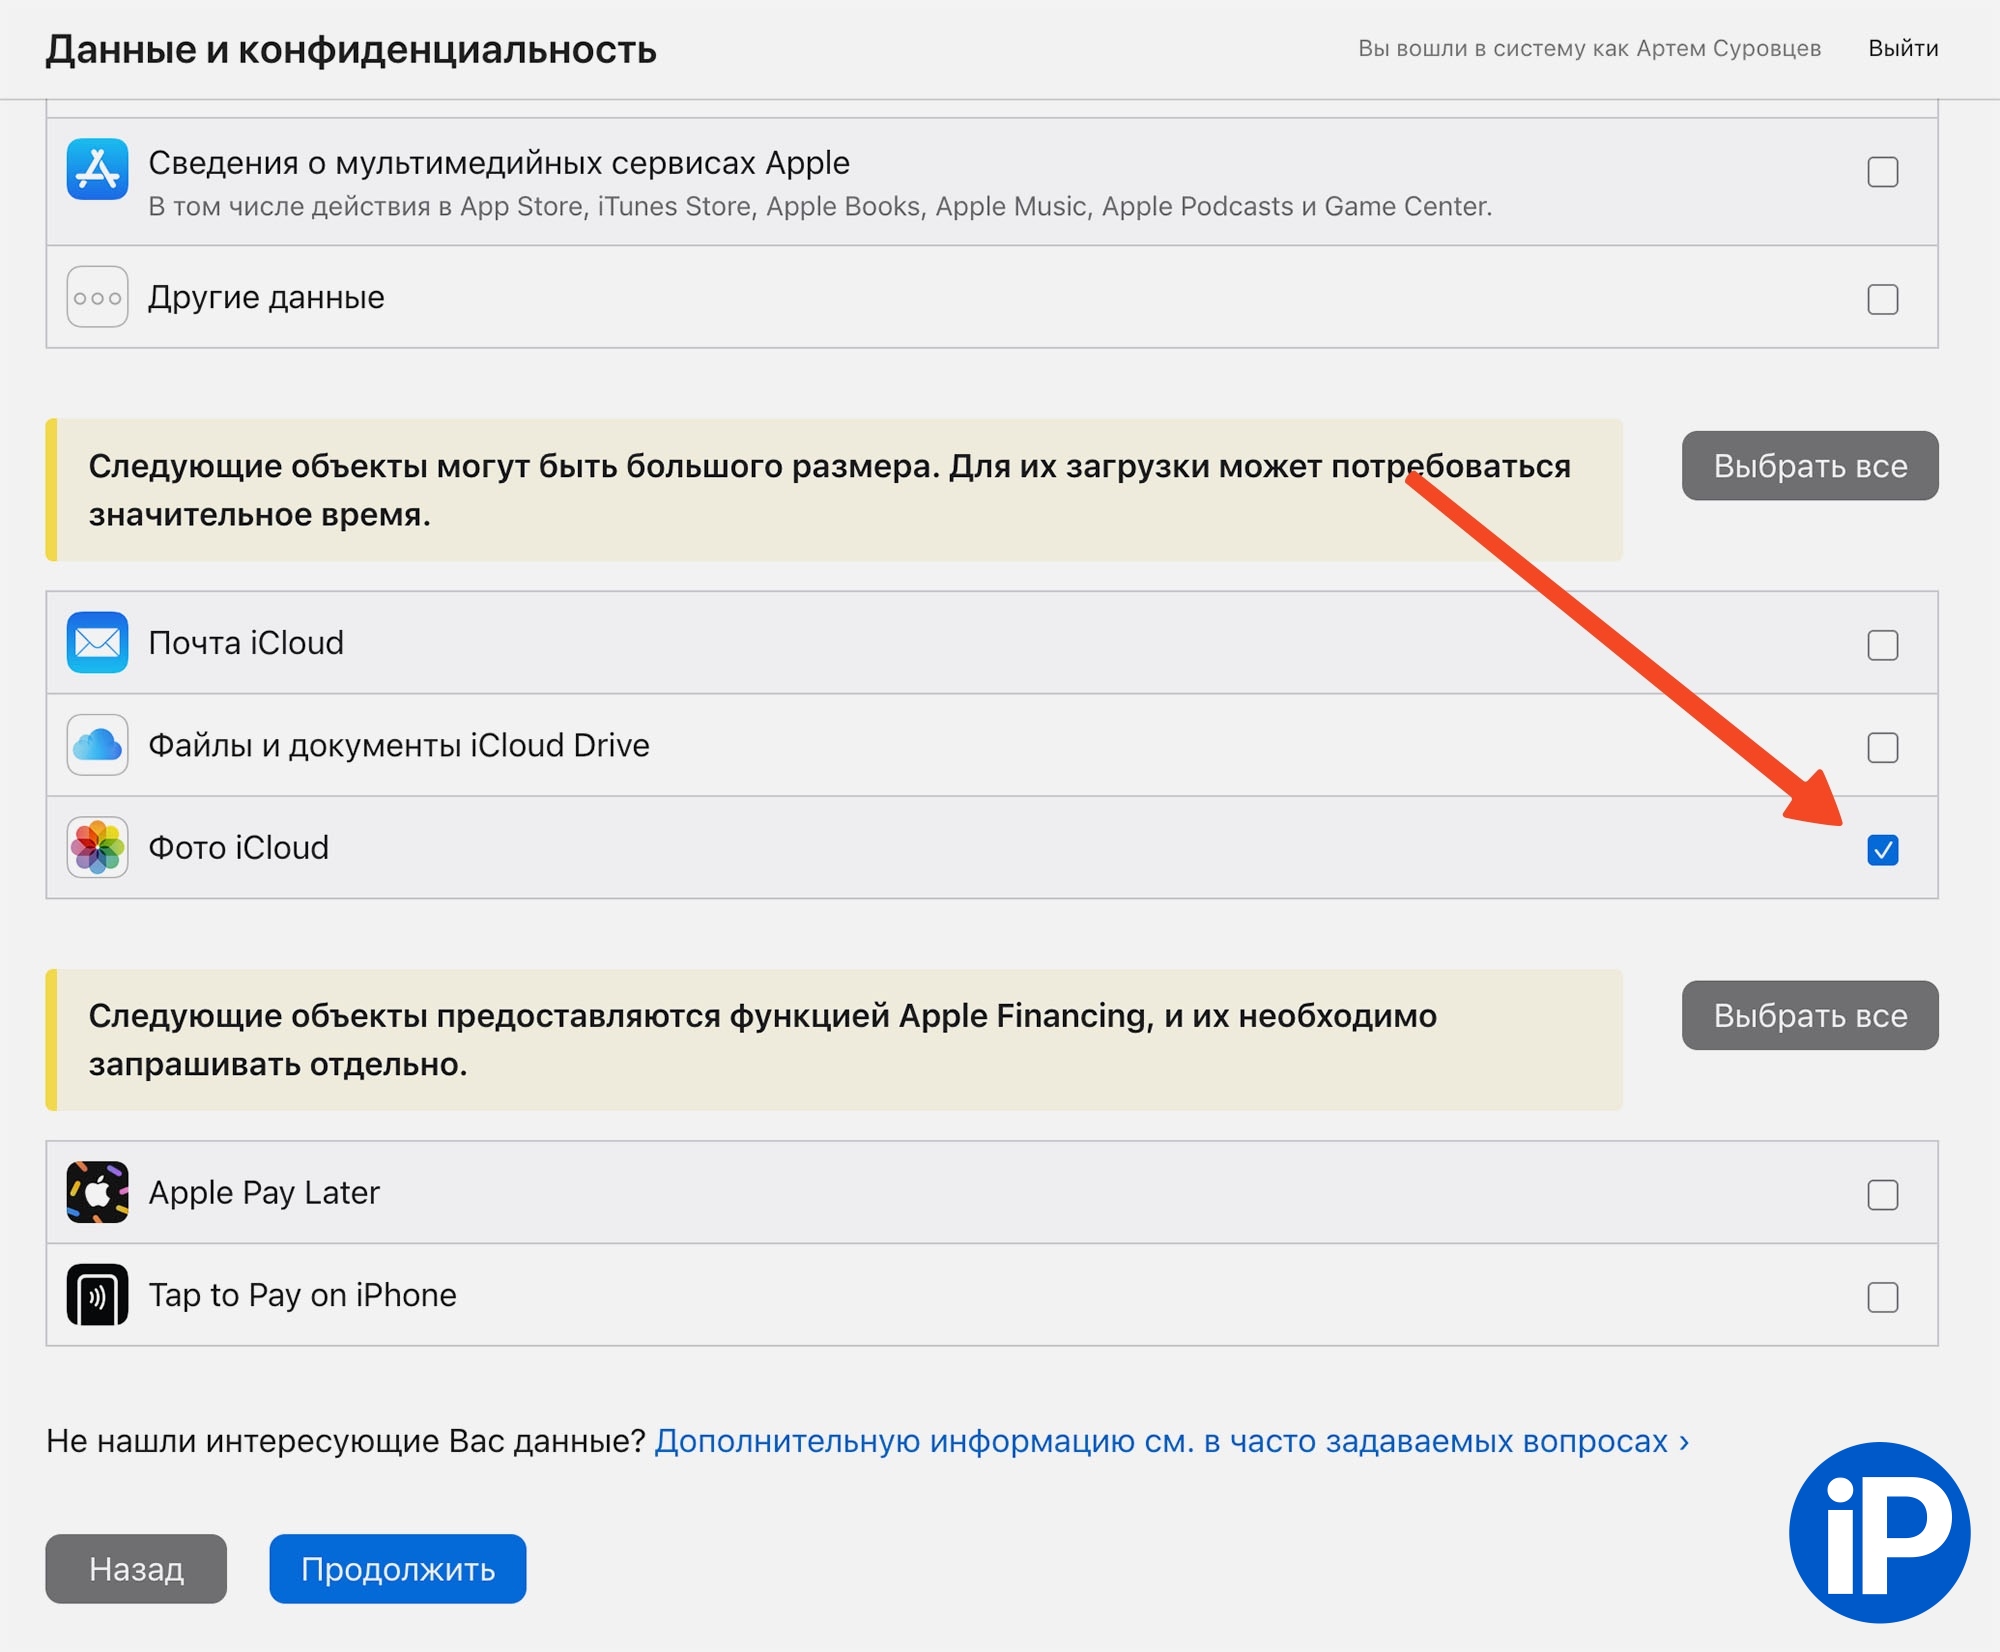Viewport: 2000px width, 1652px height.
Task: Open the frequently asked questions link
Action: tap(1171, 1441)
